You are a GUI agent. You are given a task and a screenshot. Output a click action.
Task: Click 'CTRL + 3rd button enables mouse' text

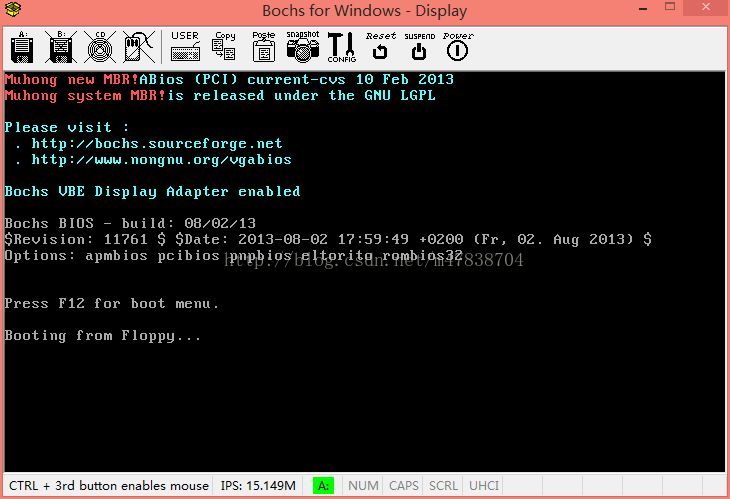(108, 486)
